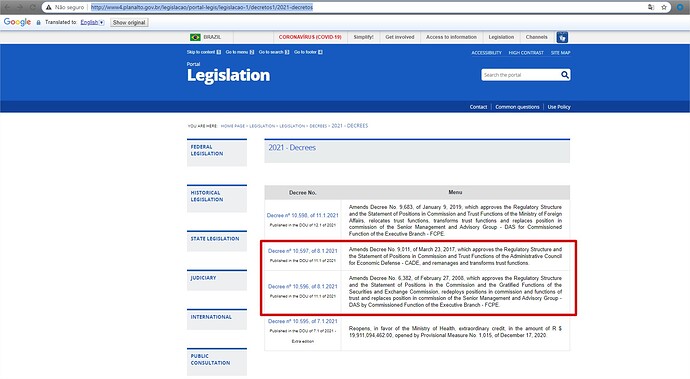
Task: Click the Menu column header
Action: pyautogui.click(x=455, y=192)
